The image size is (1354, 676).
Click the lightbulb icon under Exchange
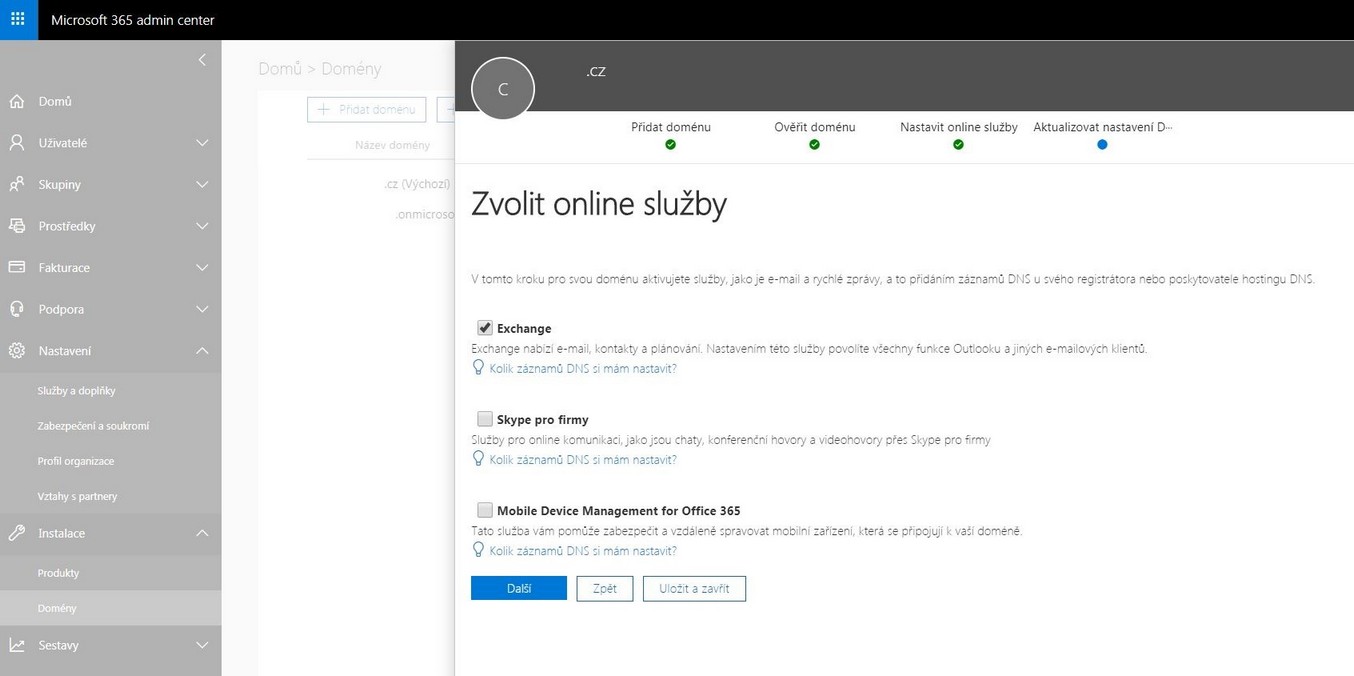point(478,368)
